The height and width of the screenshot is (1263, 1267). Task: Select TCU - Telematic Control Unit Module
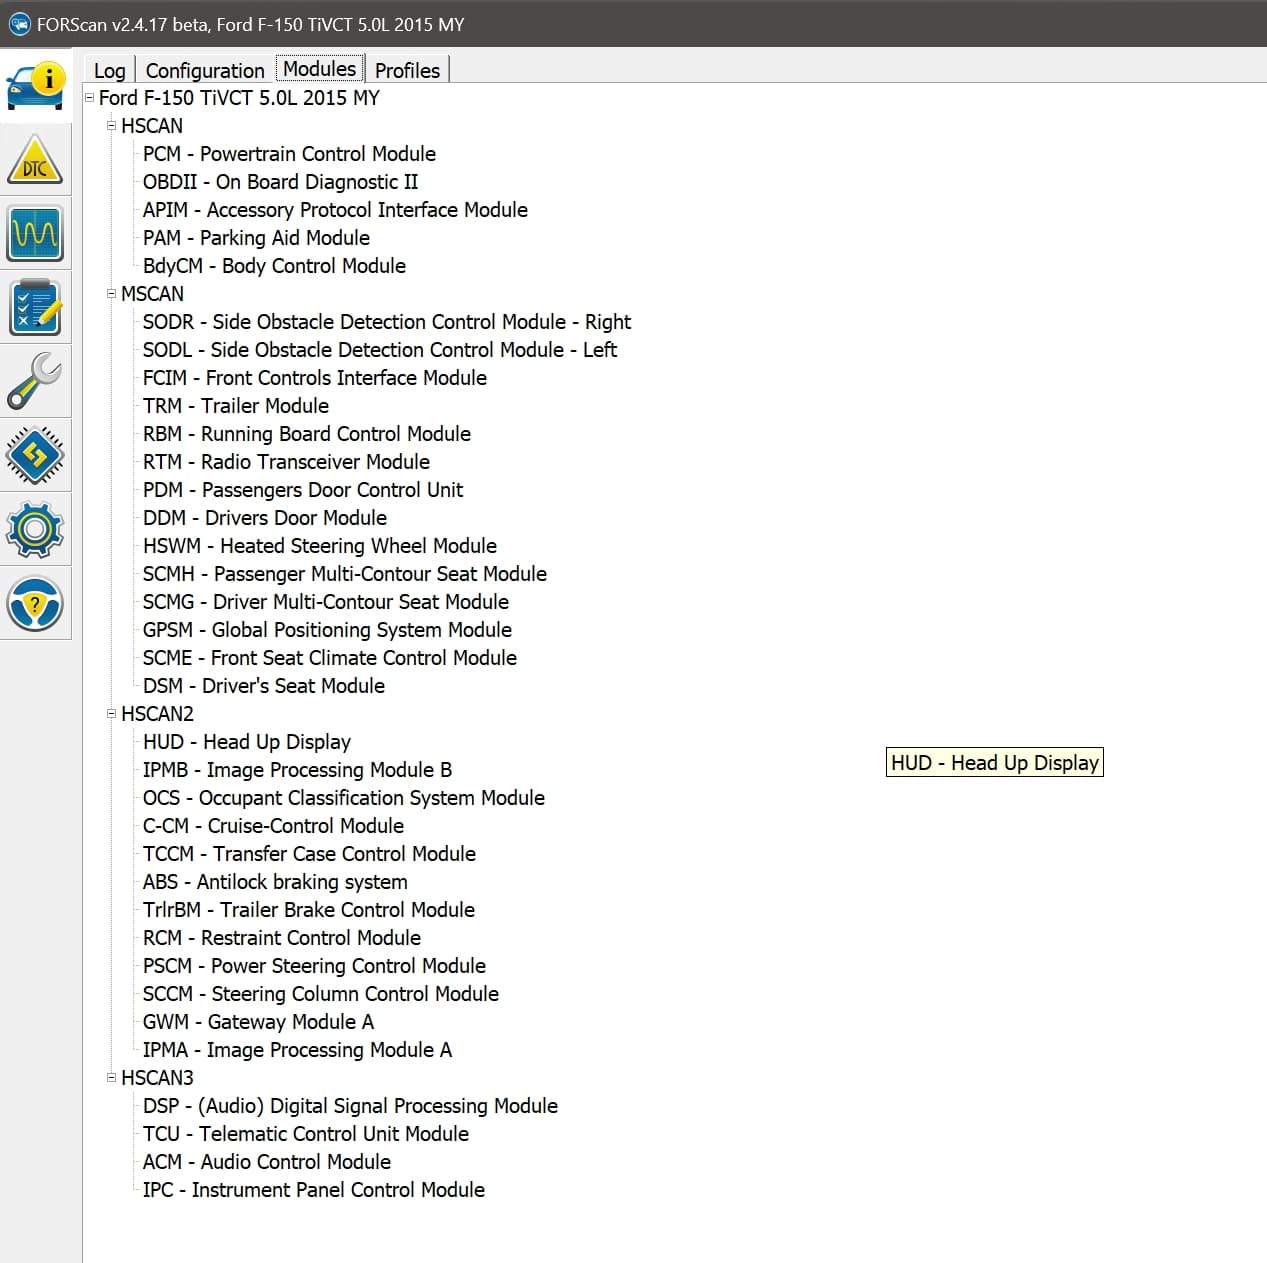coord(306,1134)
